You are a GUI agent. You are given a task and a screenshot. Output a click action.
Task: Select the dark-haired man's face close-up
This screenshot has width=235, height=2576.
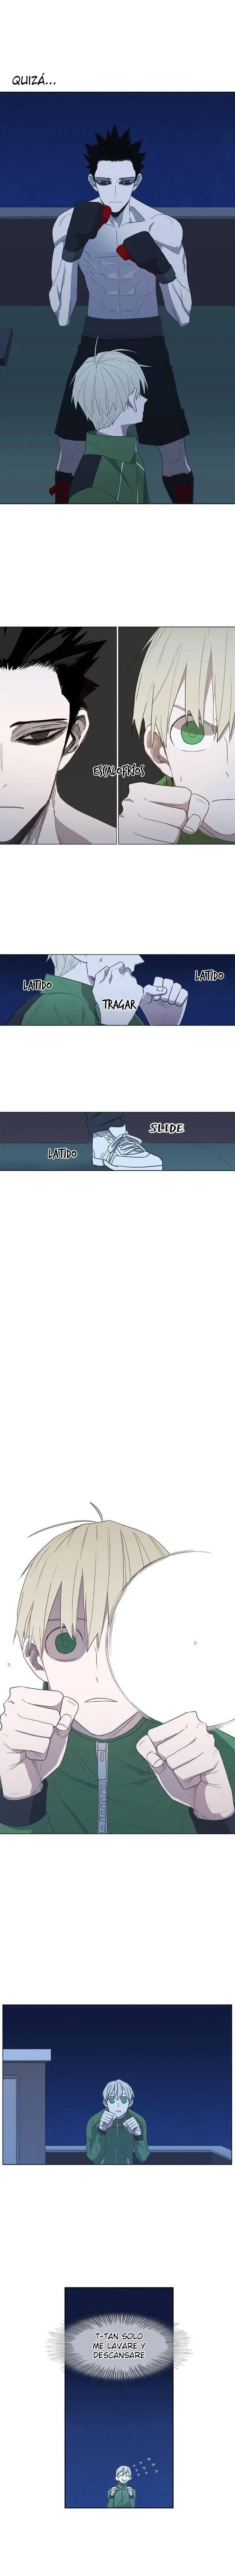coord(58,735)
